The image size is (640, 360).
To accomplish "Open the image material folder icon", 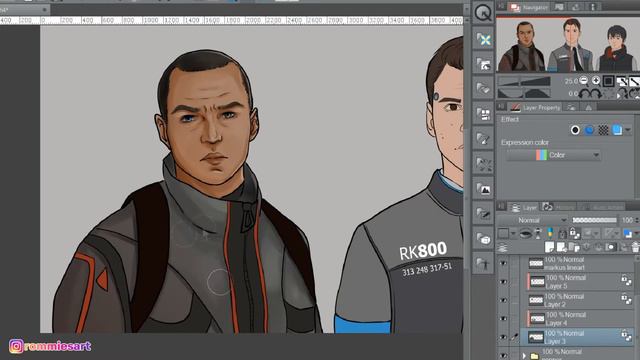I will (x=483, y=188).
